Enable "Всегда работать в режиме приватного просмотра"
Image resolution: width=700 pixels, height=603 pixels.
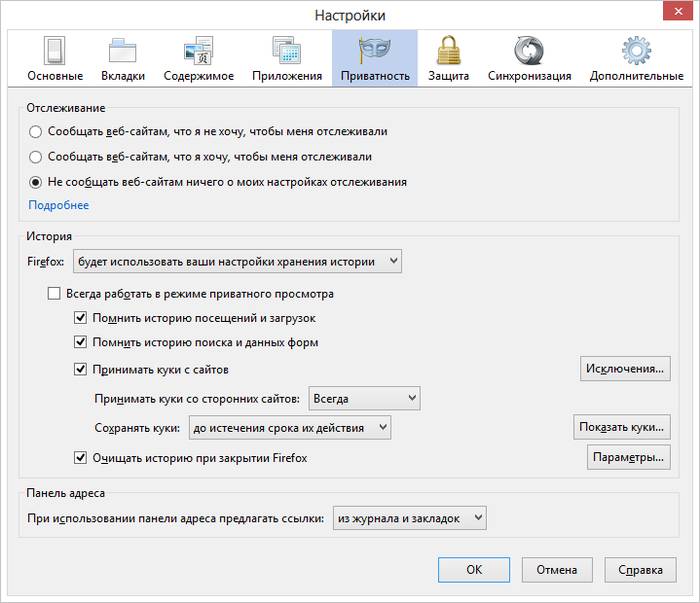click(55, 294)
